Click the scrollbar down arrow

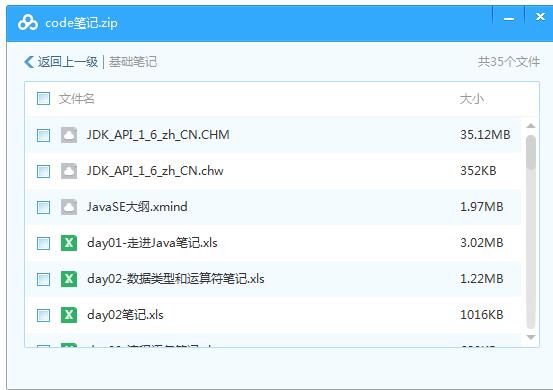pos(531,337)
